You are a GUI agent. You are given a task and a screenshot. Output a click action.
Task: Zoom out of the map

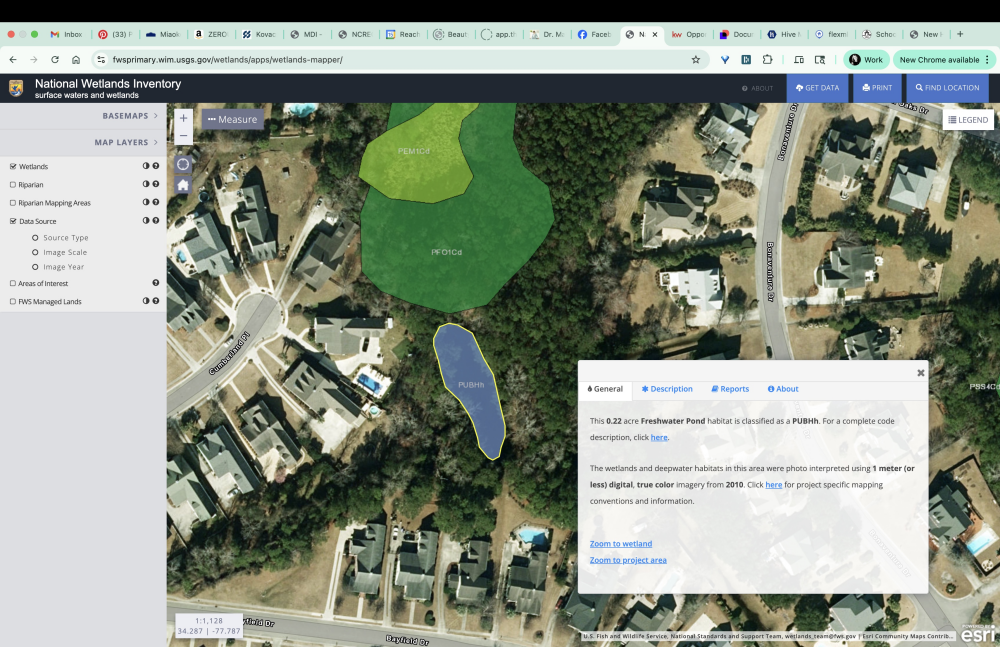[x=183, y=137]
